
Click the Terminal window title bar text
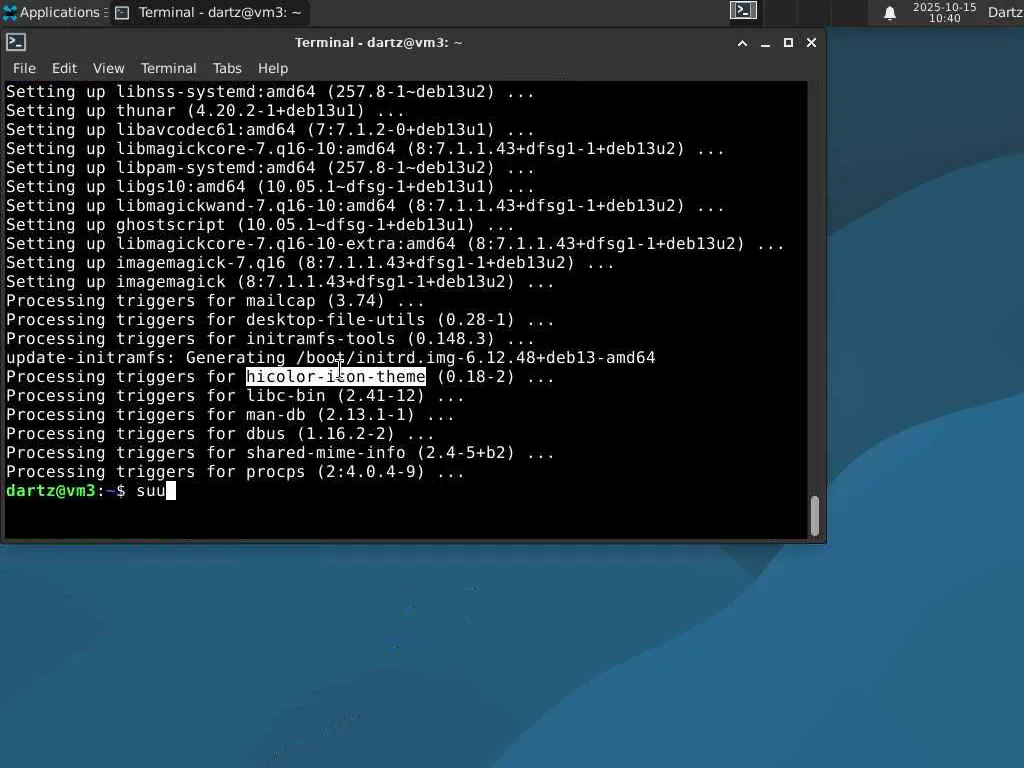(x=378, y=42)
